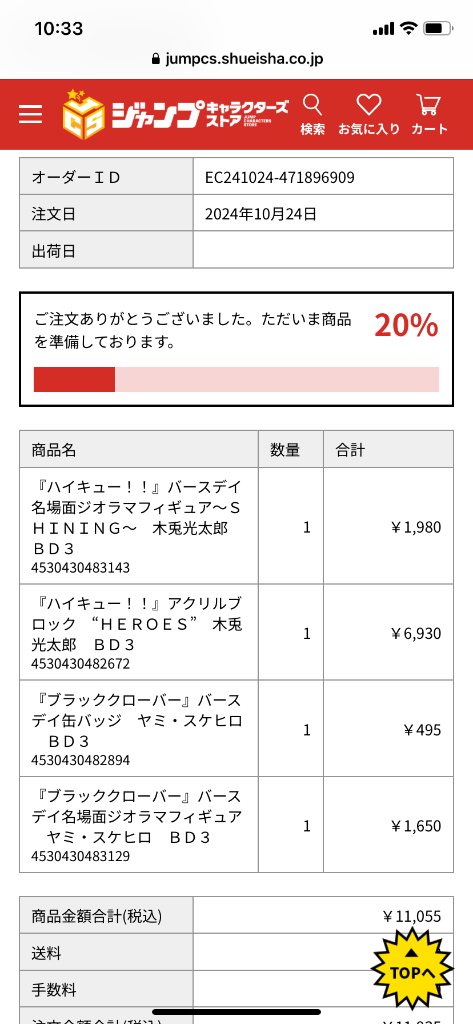Screen dimensions: 473x1024
Task: Open the shopping cart
Action: [x=429, y=114]
